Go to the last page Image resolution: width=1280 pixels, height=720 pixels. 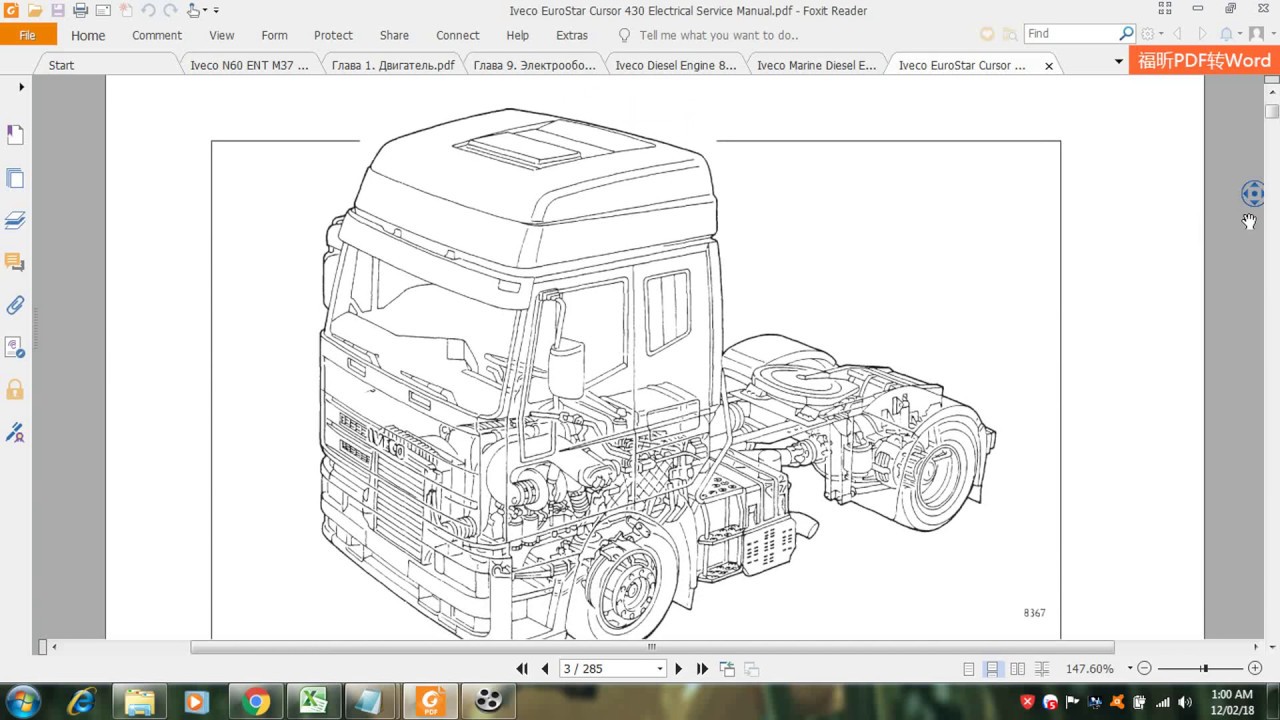coord(702,669)
